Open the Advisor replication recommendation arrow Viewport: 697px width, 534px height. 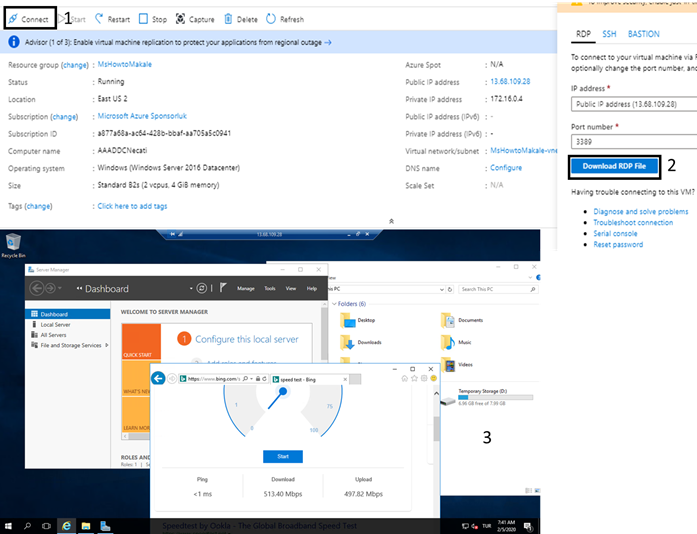click(328, 42)
